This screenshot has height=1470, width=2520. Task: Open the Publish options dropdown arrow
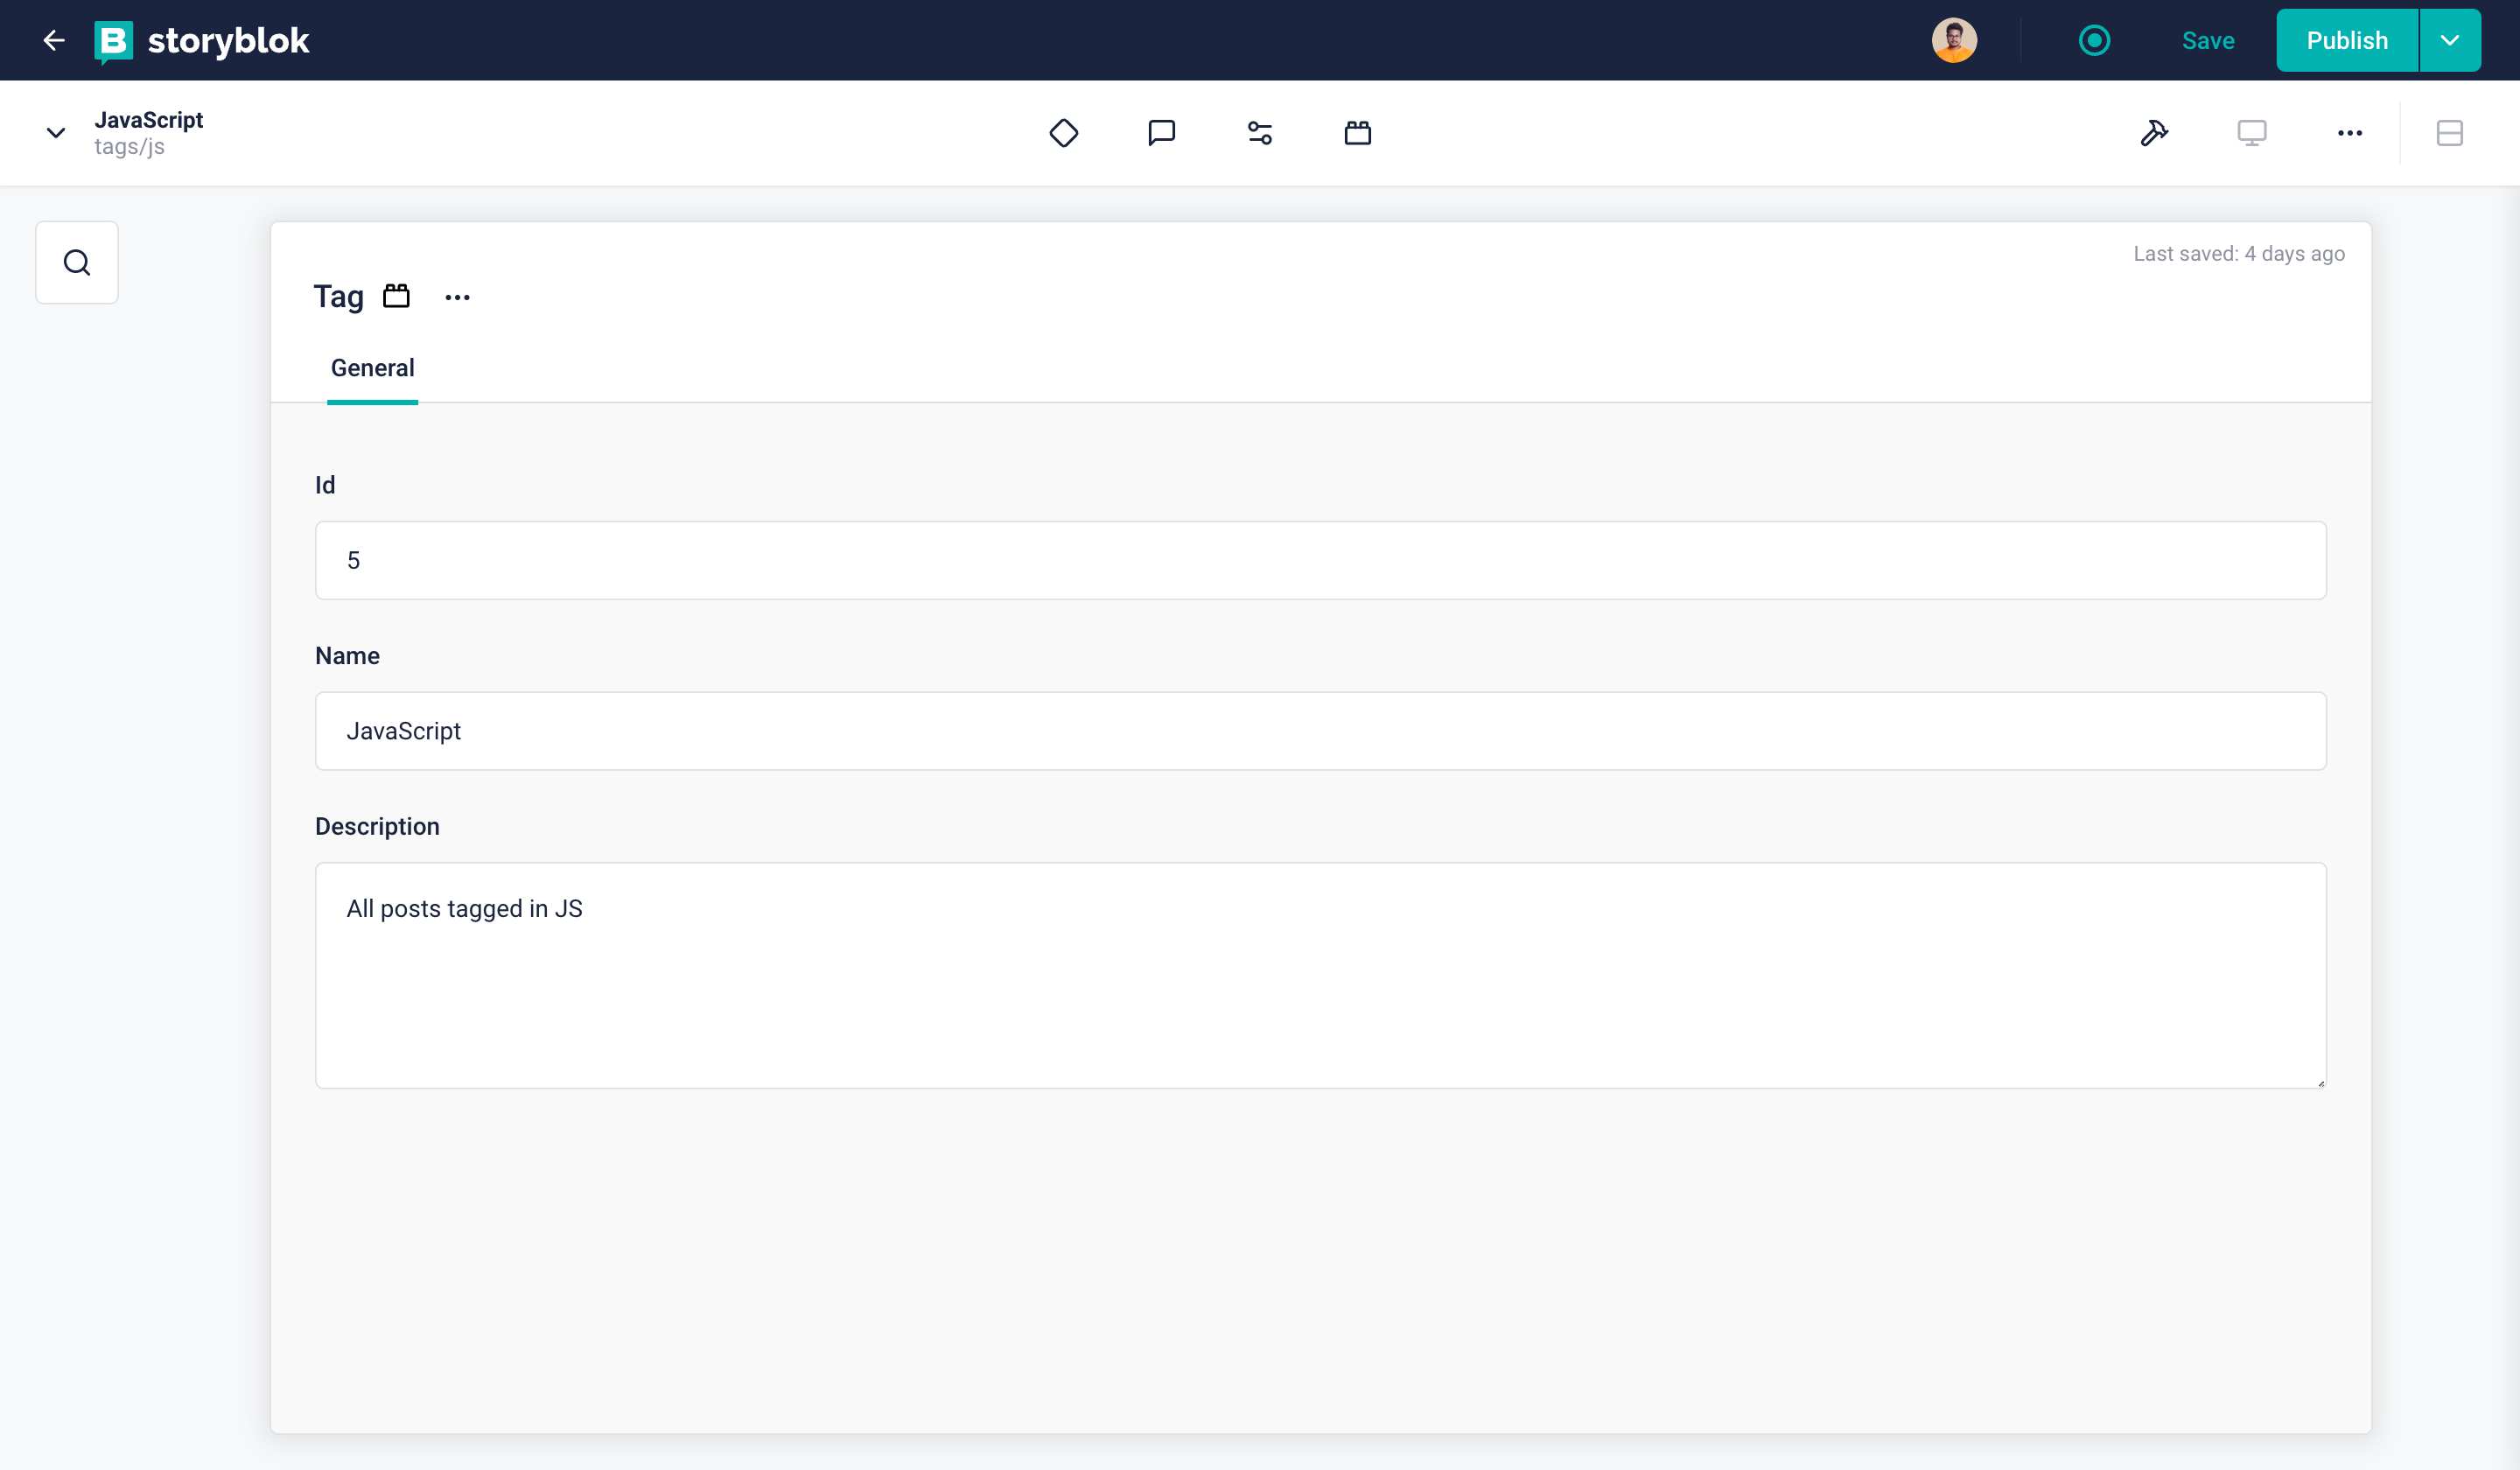click(x=2450, y=40)
